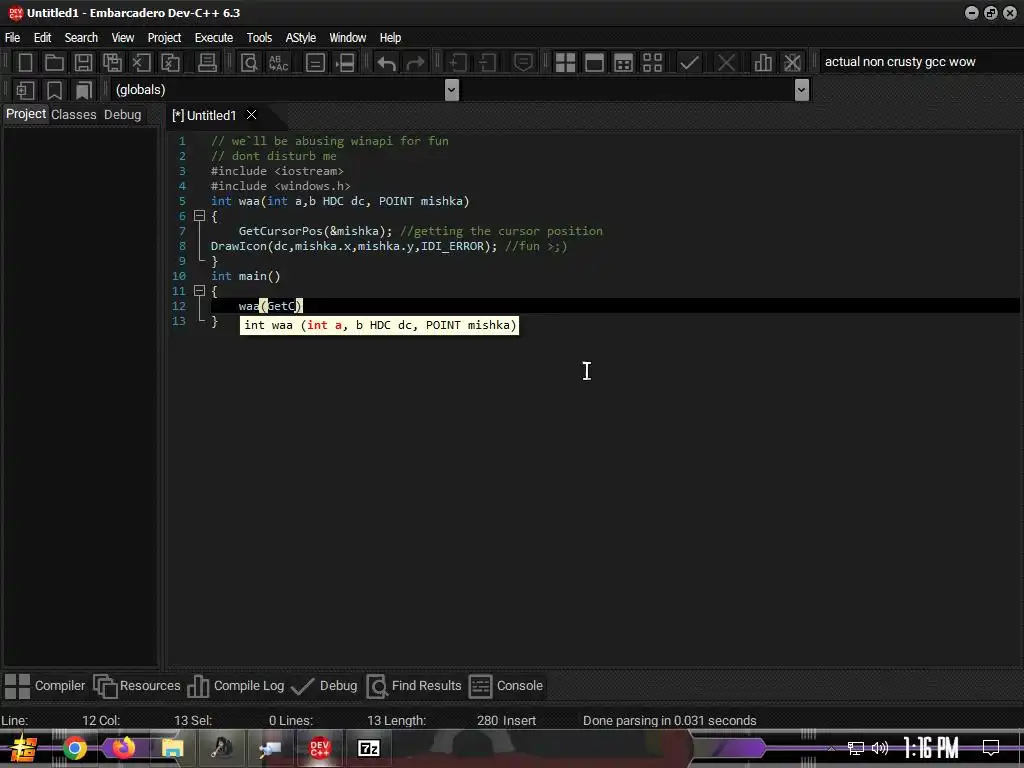Image resolution: width=1024 pixels, height=768 pixels.
Task: Click the Save All files icon
Action: (x=112, y=63)
